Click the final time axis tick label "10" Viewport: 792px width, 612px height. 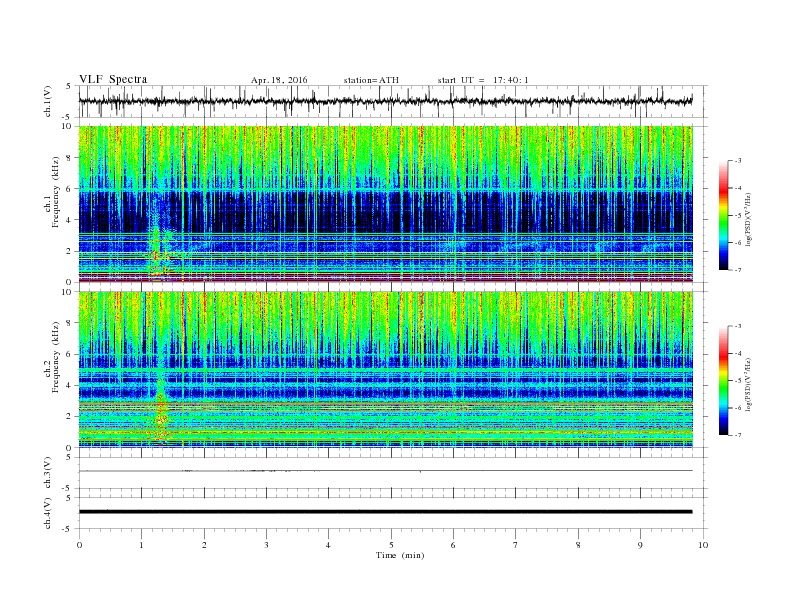[703, 545]
